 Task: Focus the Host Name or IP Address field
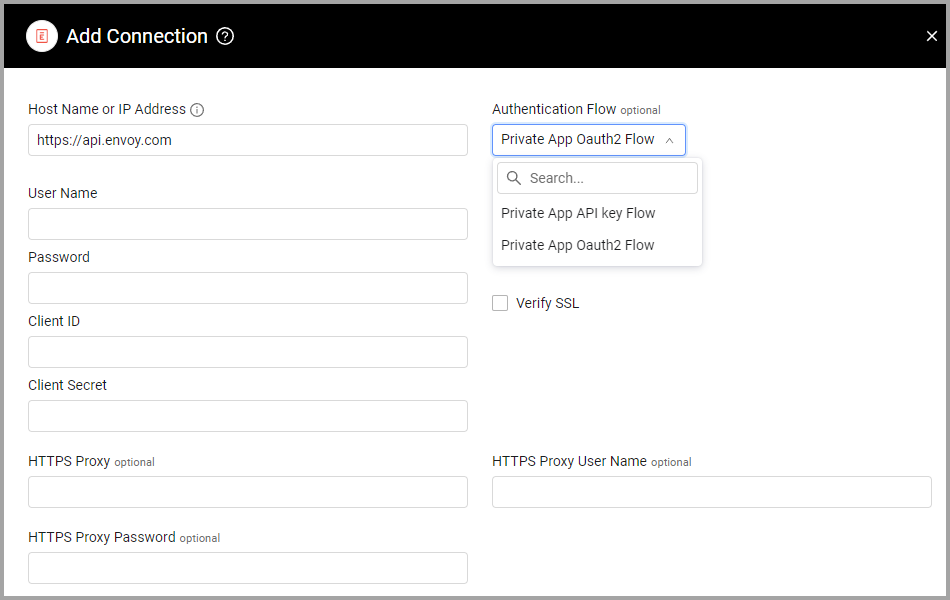[248, 140]
